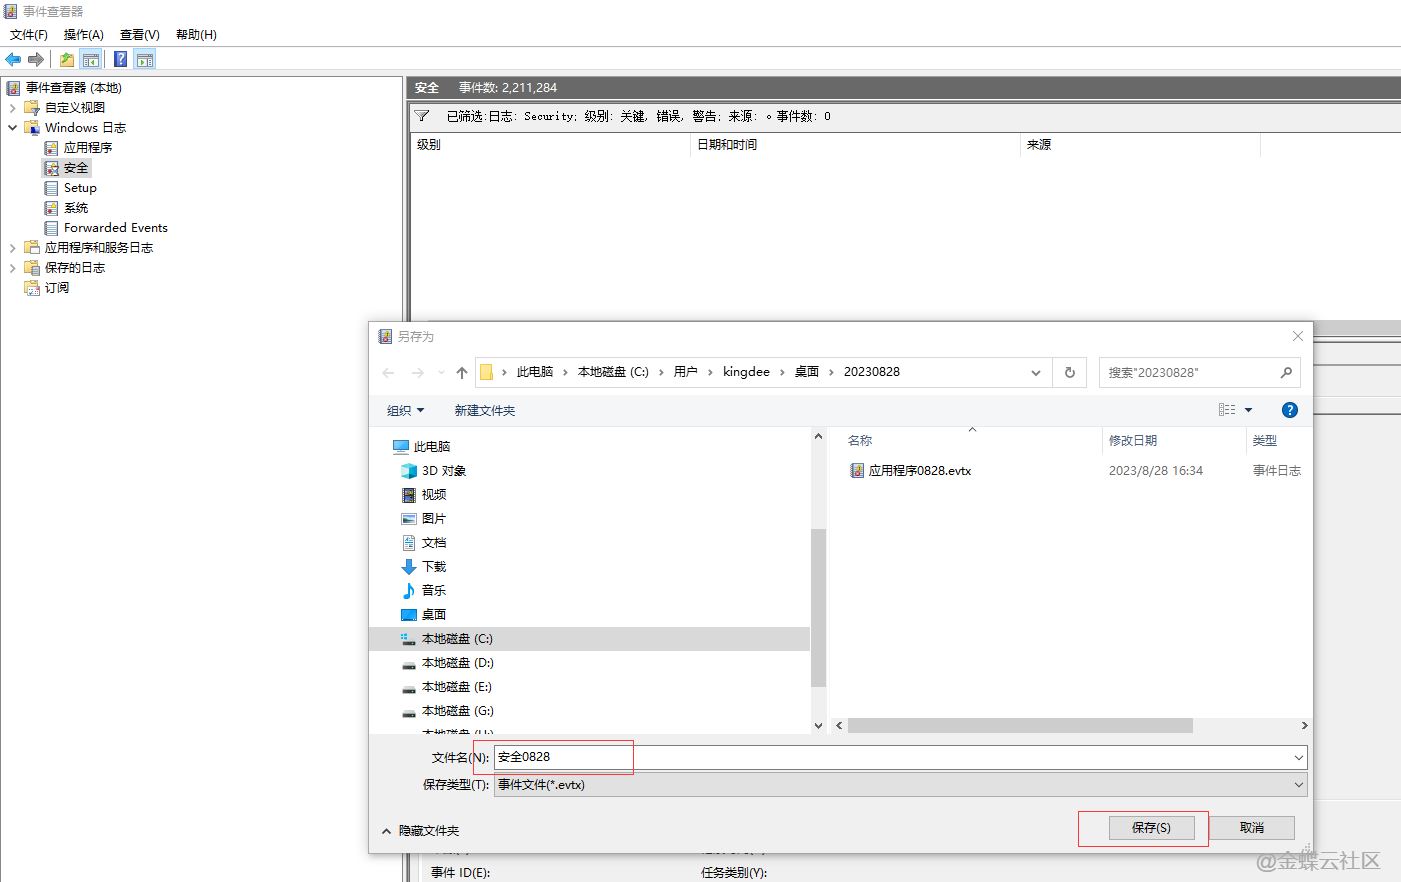Click the blue help icon in save dialog
1401x882 pixels.
[1289, 410]
